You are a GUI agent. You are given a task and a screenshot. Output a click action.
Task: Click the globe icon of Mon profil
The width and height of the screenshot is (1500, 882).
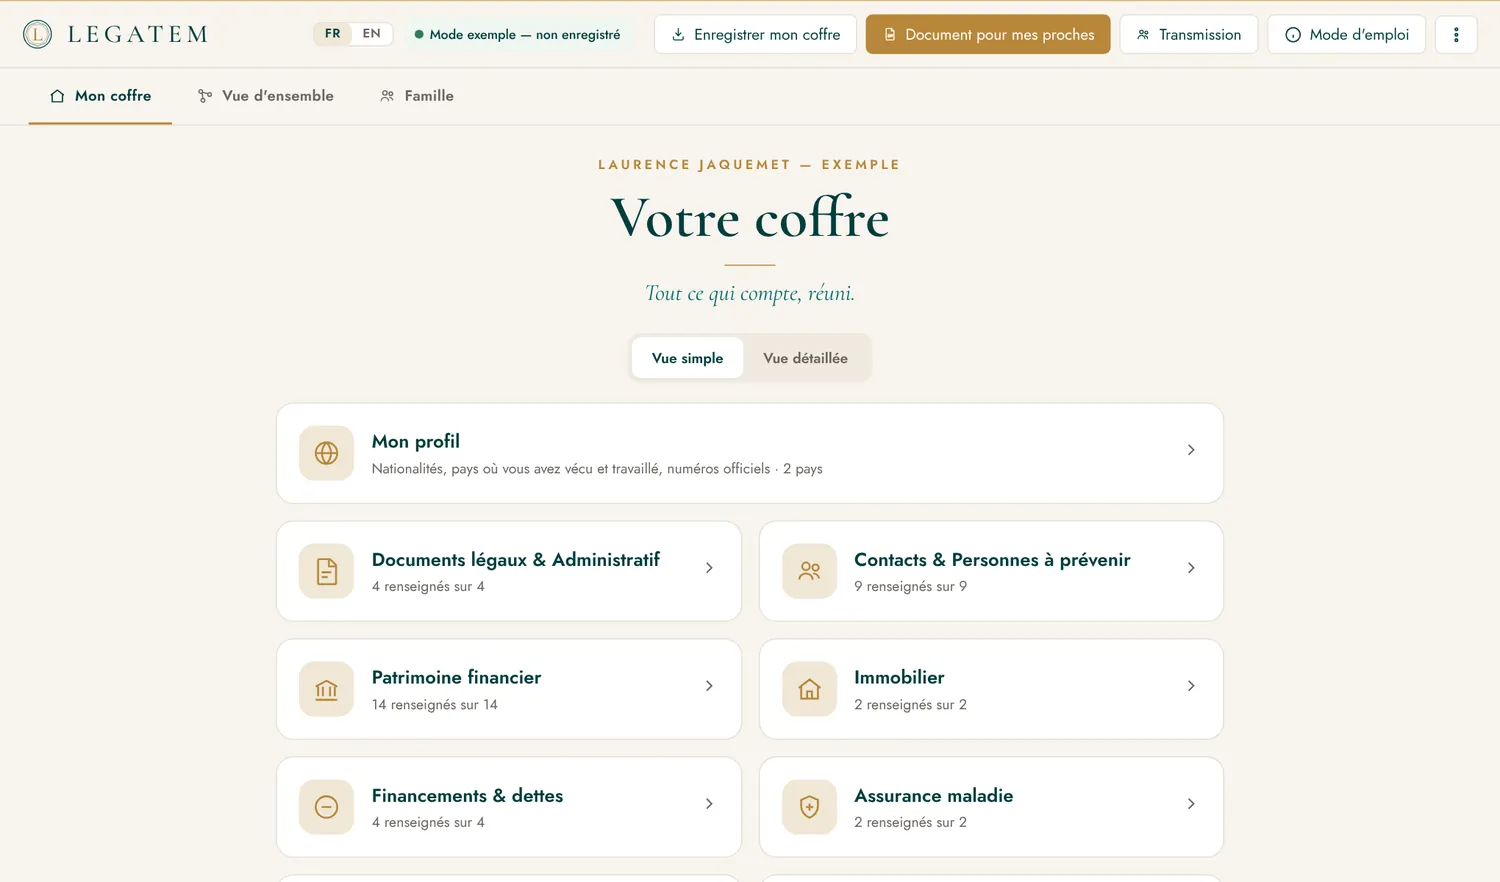[x=326, y=453]
